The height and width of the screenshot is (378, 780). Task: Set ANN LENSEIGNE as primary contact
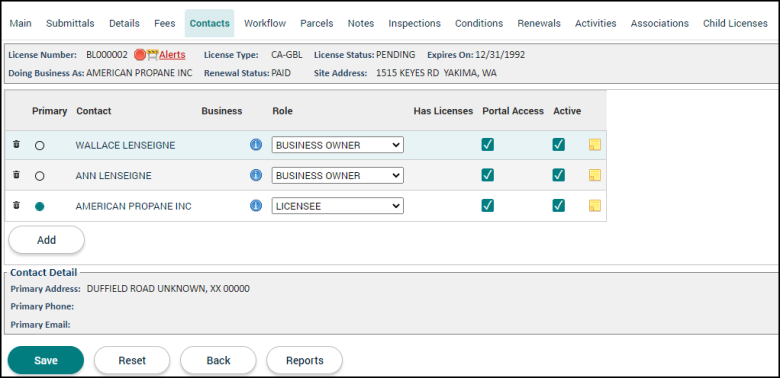coord(40,176)
